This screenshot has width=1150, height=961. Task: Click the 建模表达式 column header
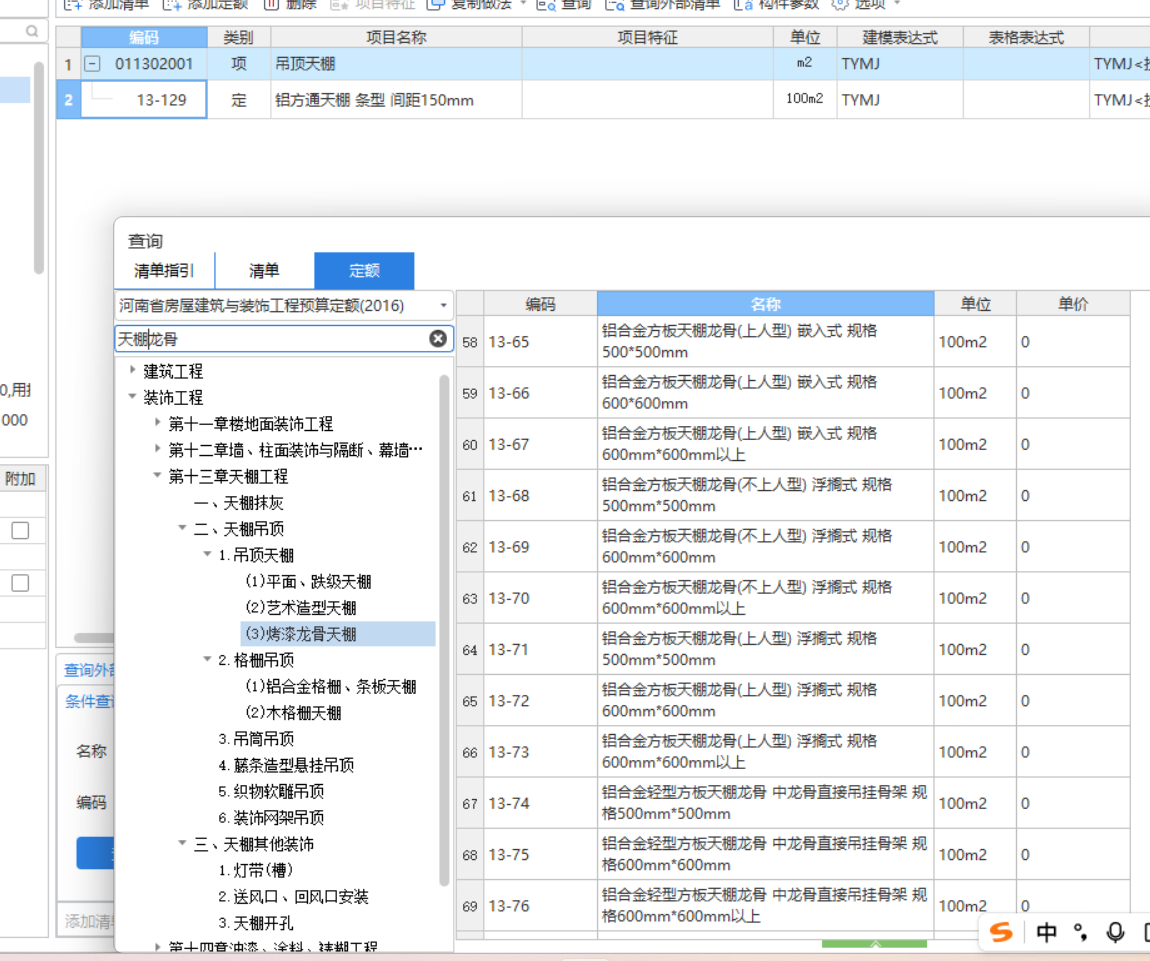coord(900,37)
